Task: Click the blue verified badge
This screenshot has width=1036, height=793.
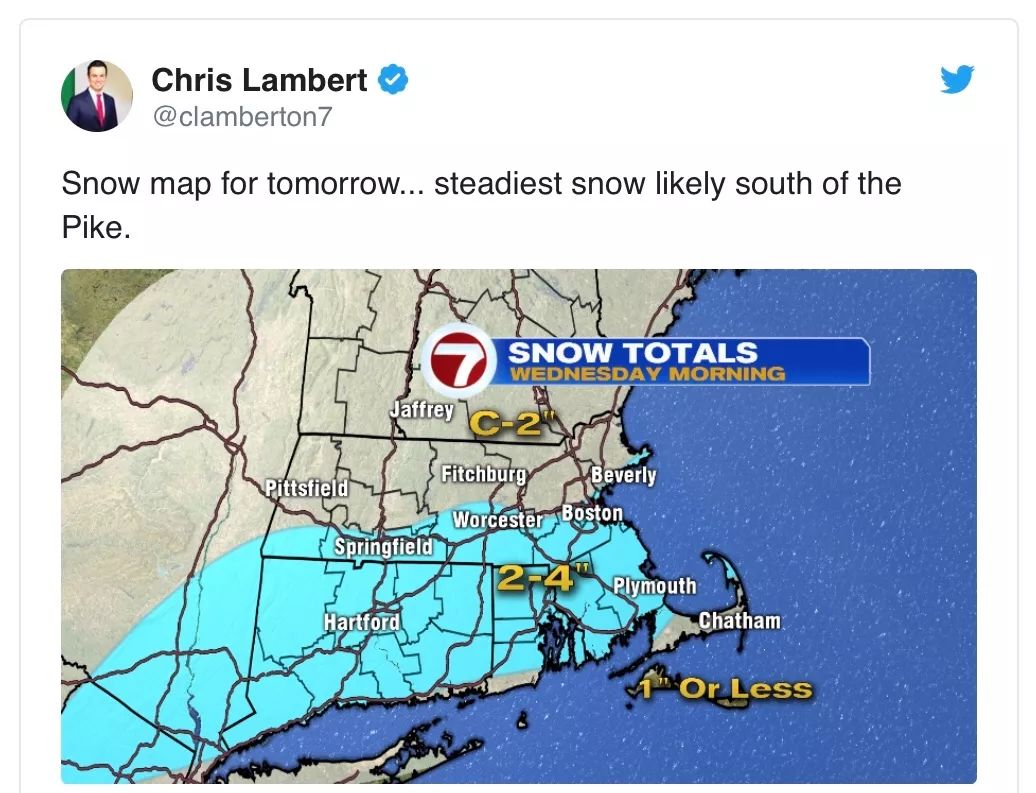Action: click(393, 80)
